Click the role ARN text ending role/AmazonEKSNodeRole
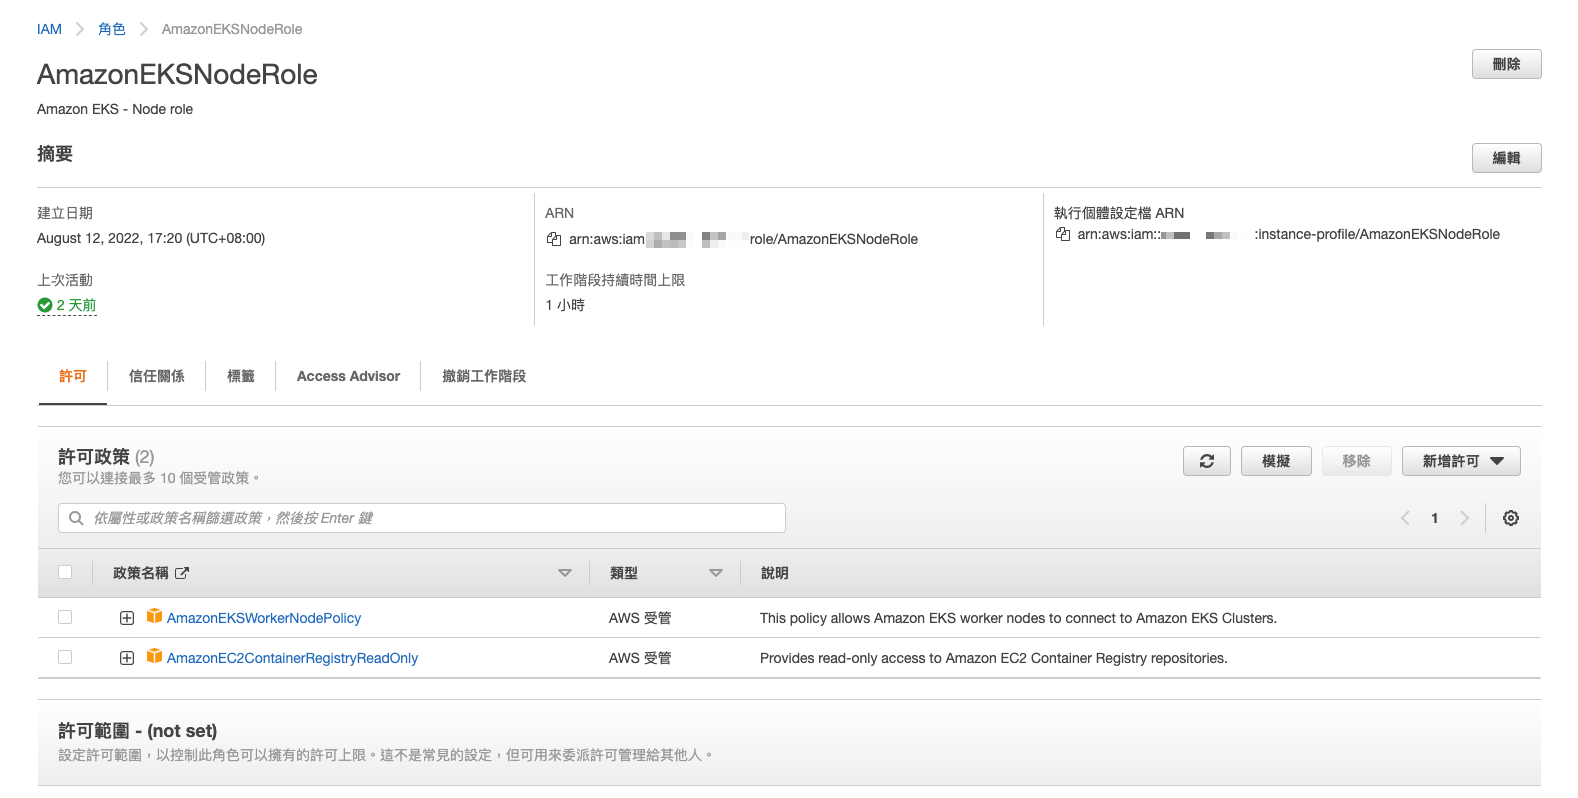This screenshot has width=1578, height=798. click(743, 239)
